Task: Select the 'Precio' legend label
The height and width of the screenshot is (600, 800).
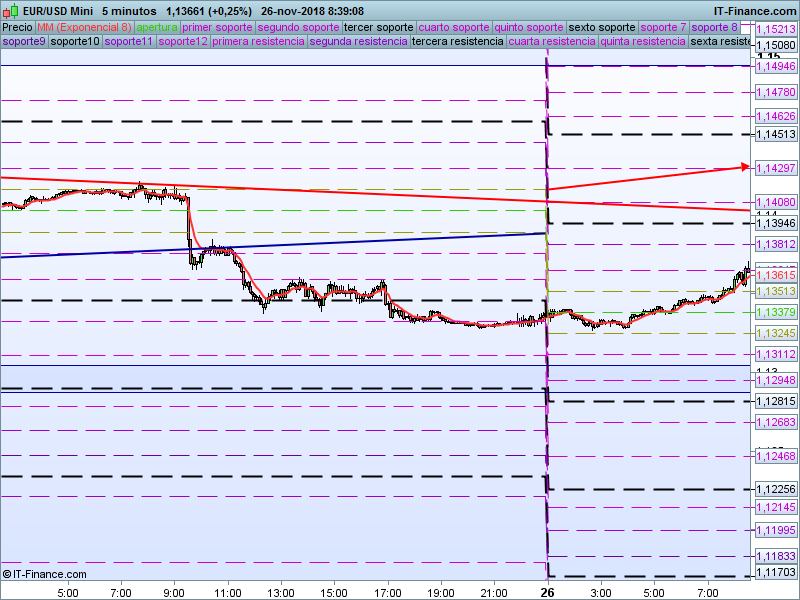Action: (17, 27)
